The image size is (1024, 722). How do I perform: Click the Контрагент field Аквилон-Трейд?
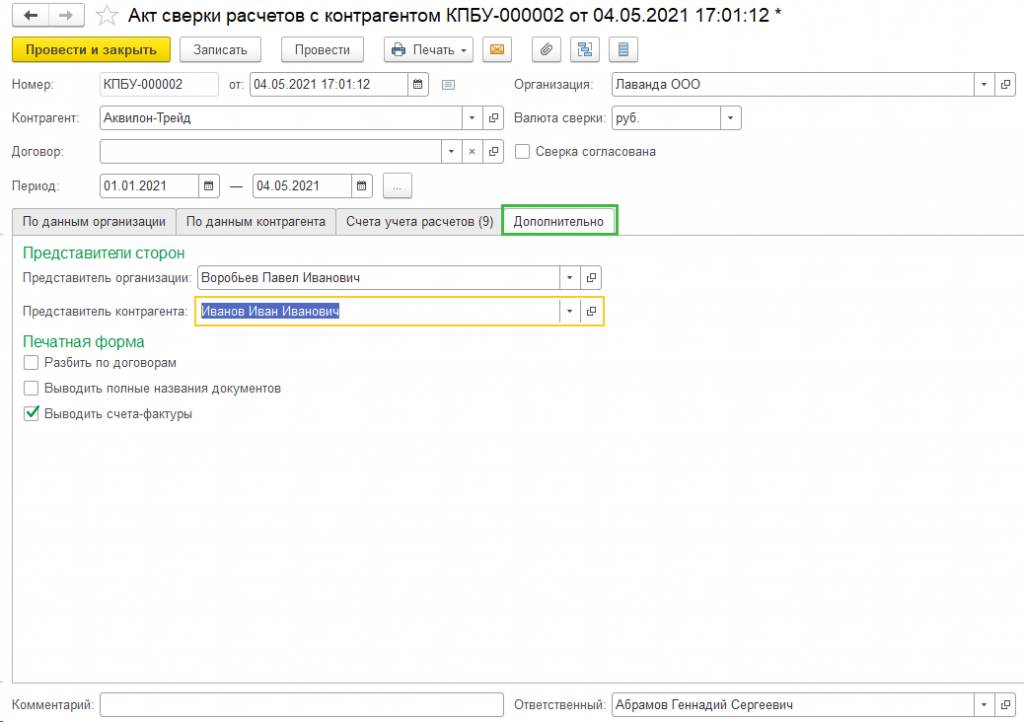281,118
